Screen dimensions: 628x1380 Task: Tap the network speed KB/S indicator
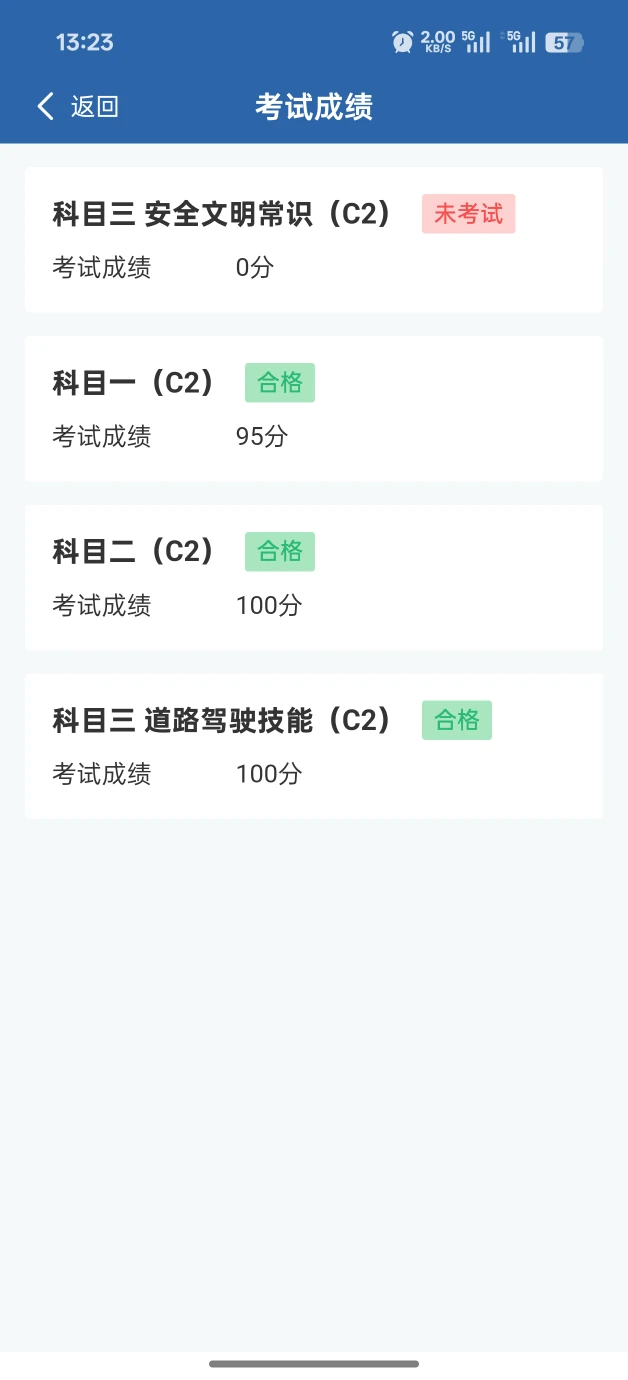(x=438, y=42)
